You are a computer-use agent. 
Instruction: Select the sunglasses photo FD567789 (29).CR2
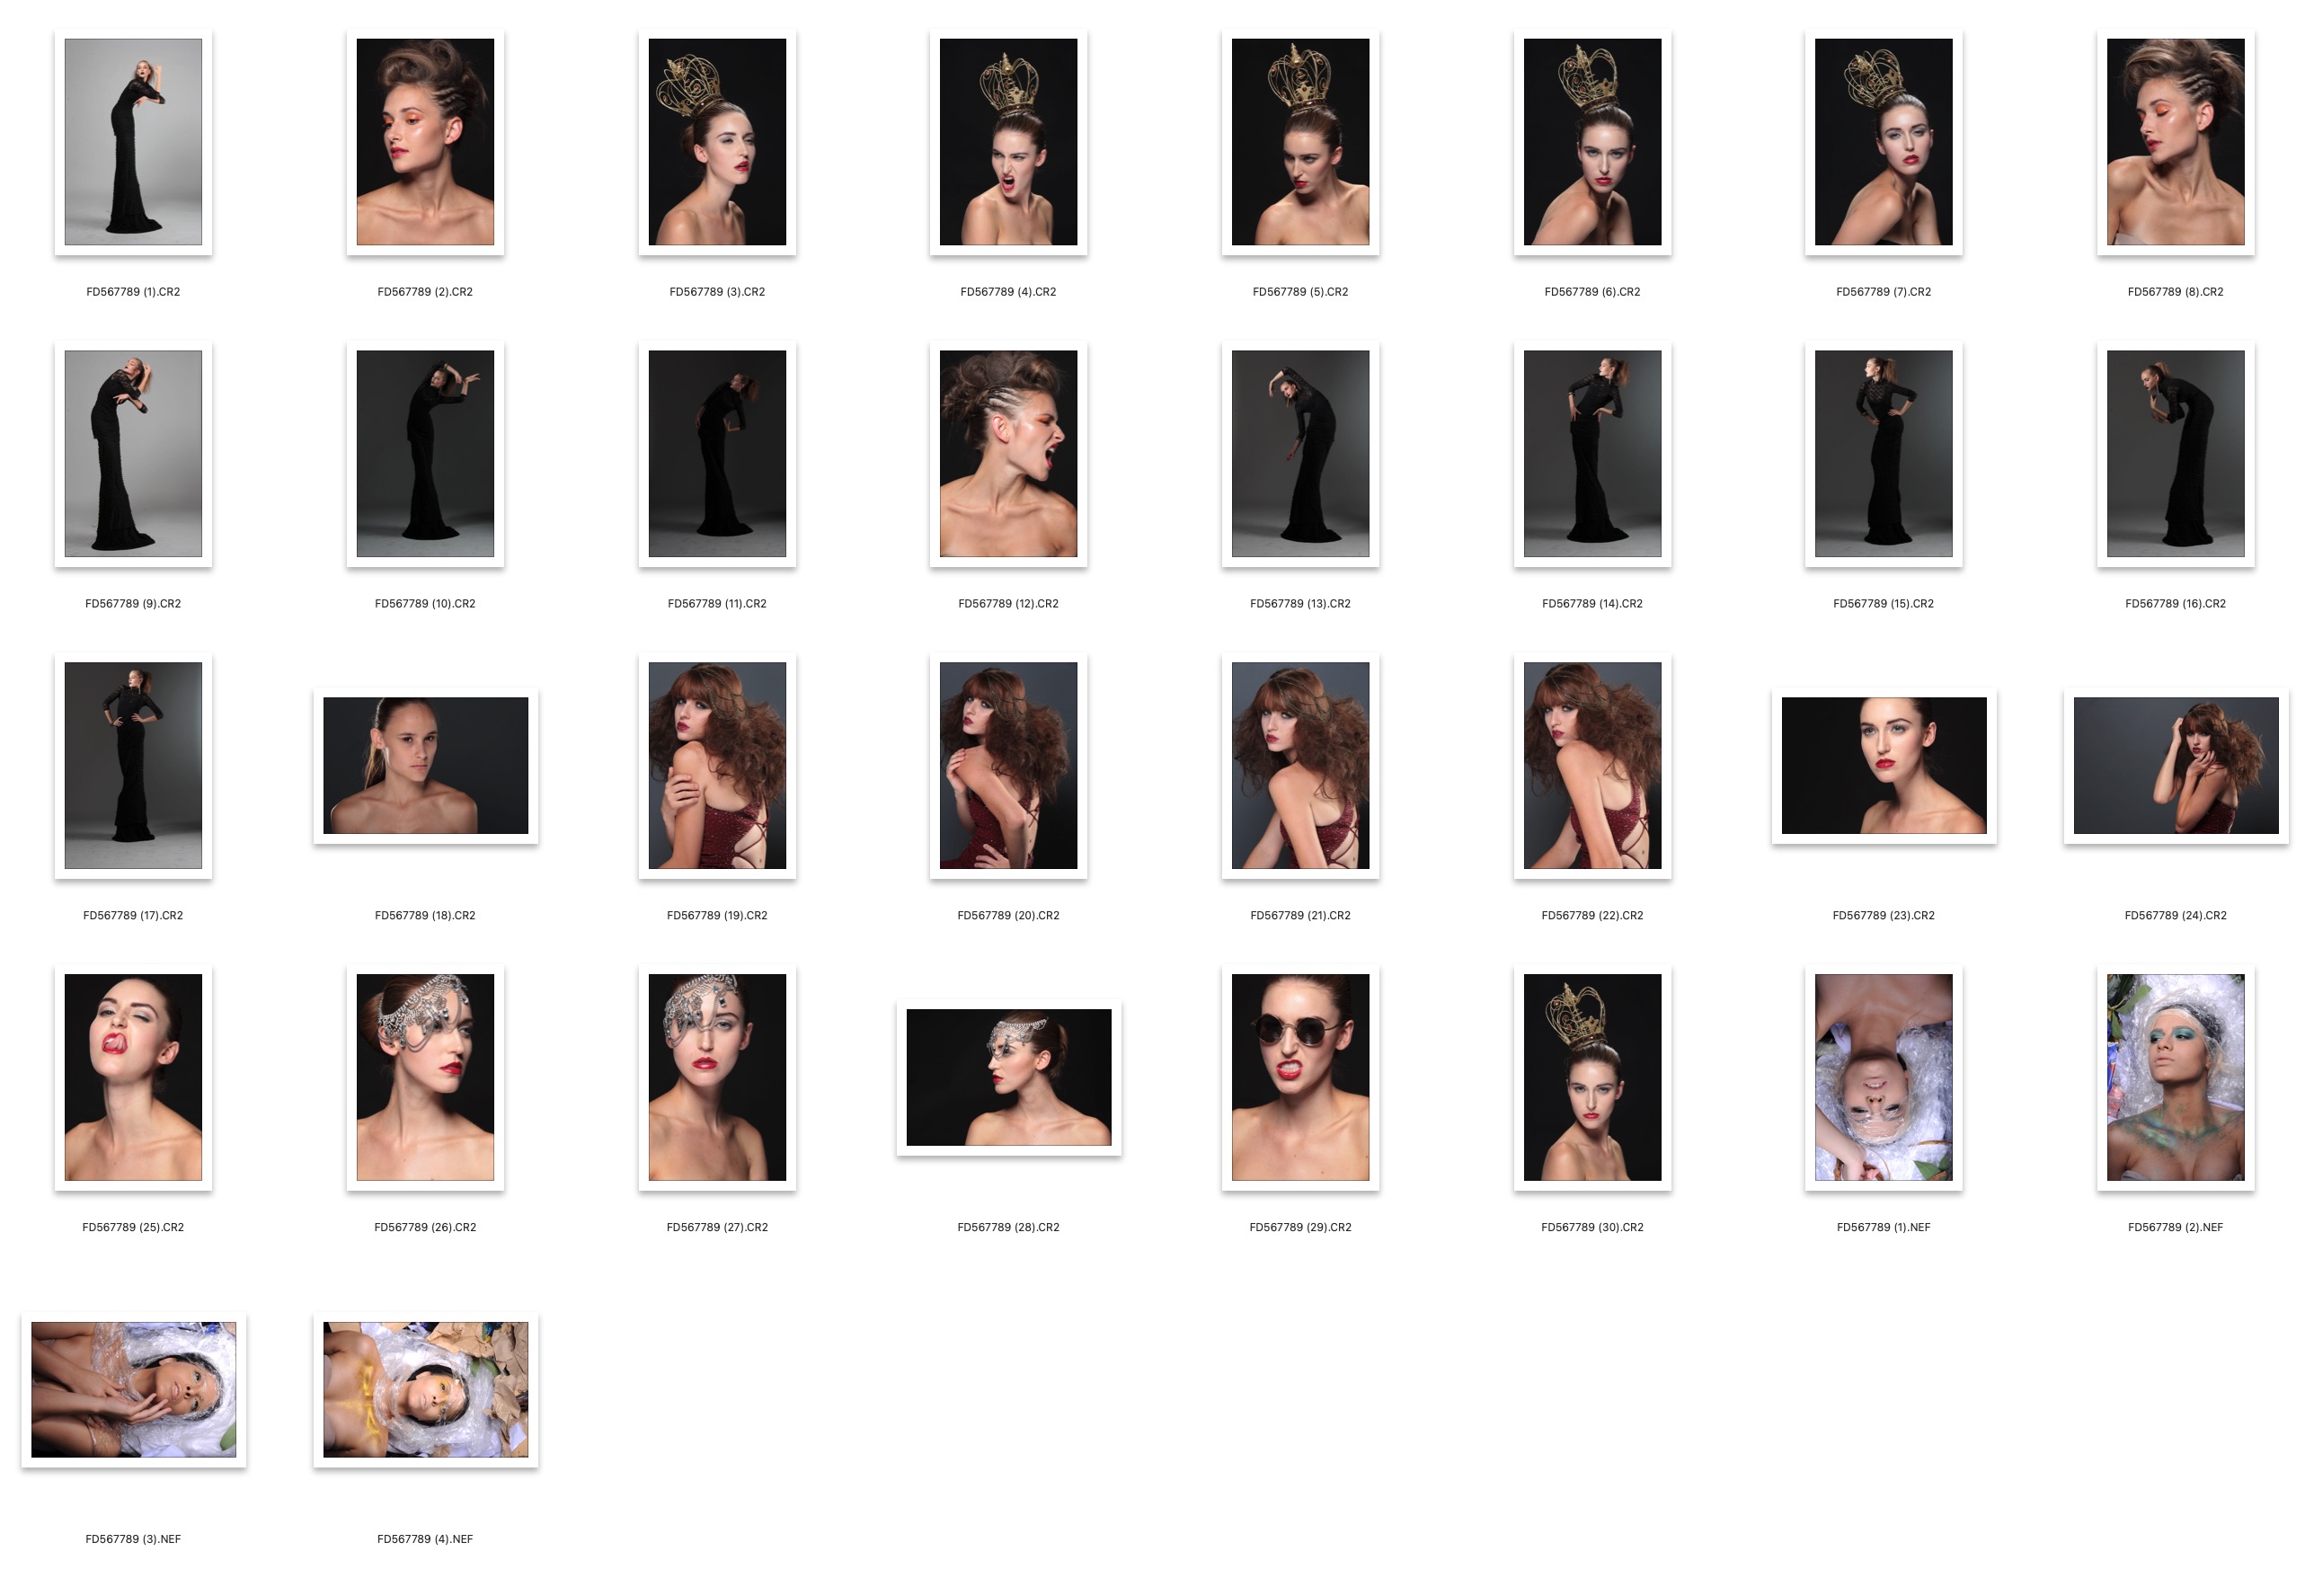tap(1300, 1077)
